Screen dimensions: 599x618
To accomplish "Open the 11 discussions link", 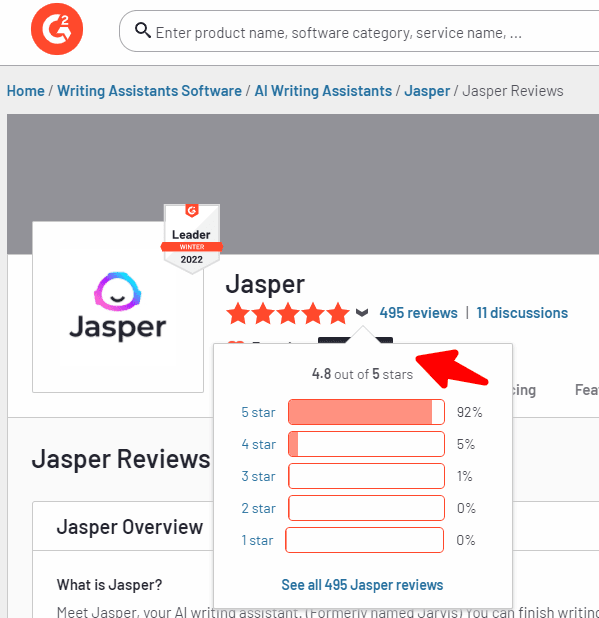I will 522,313.
